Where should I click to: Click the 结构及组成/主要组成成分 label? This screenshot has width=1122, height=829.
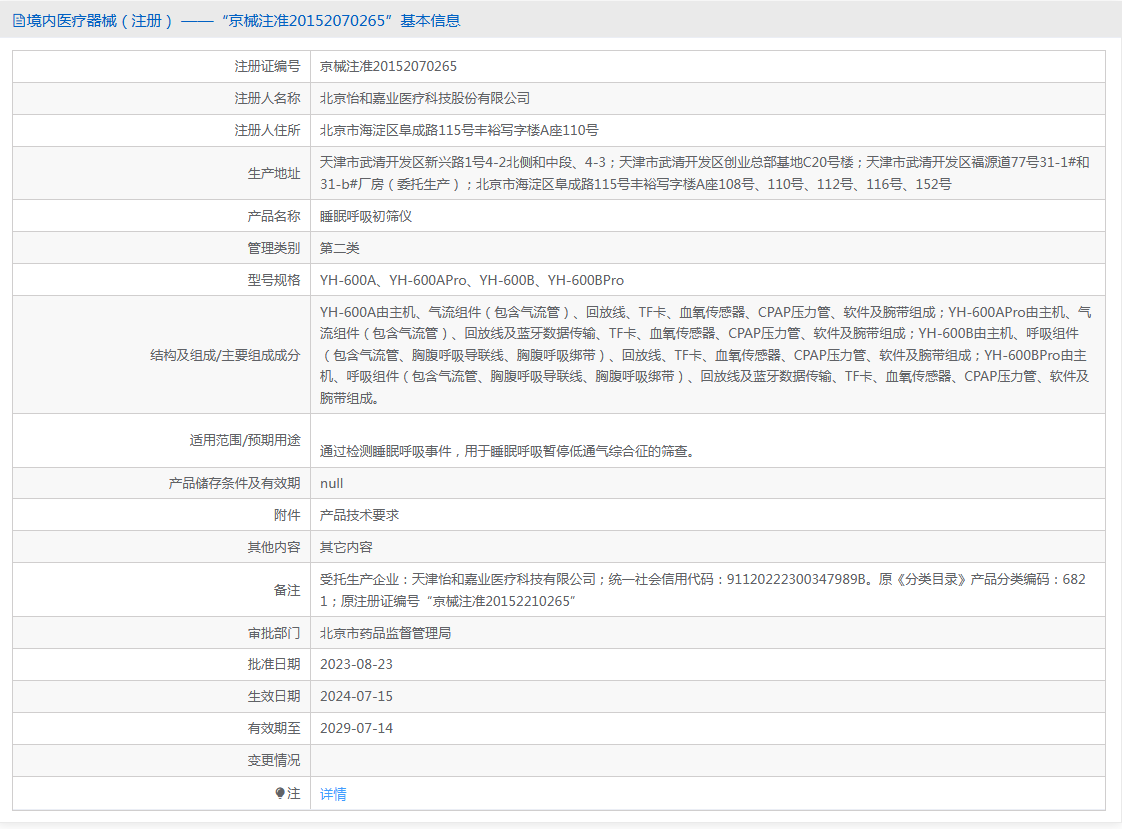pos(225,355)
